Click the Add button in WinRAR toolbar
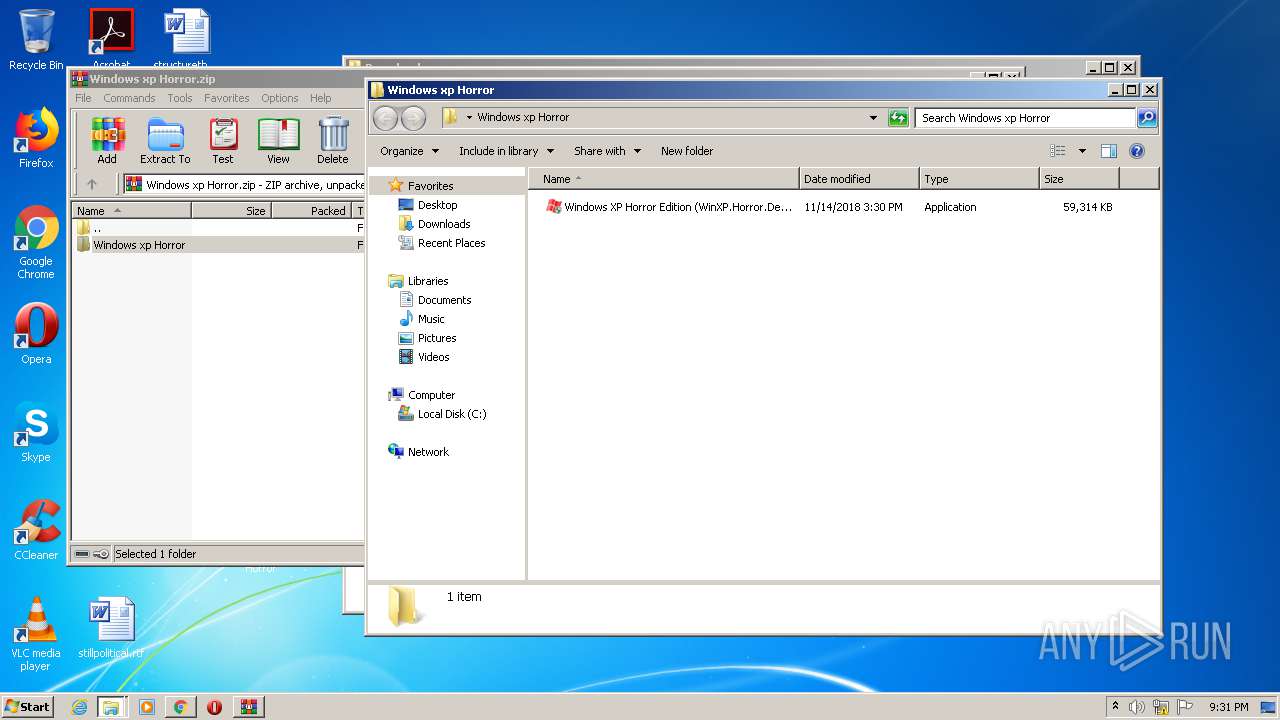Viewport: 1280px width, 720px height. coord(107,140)
